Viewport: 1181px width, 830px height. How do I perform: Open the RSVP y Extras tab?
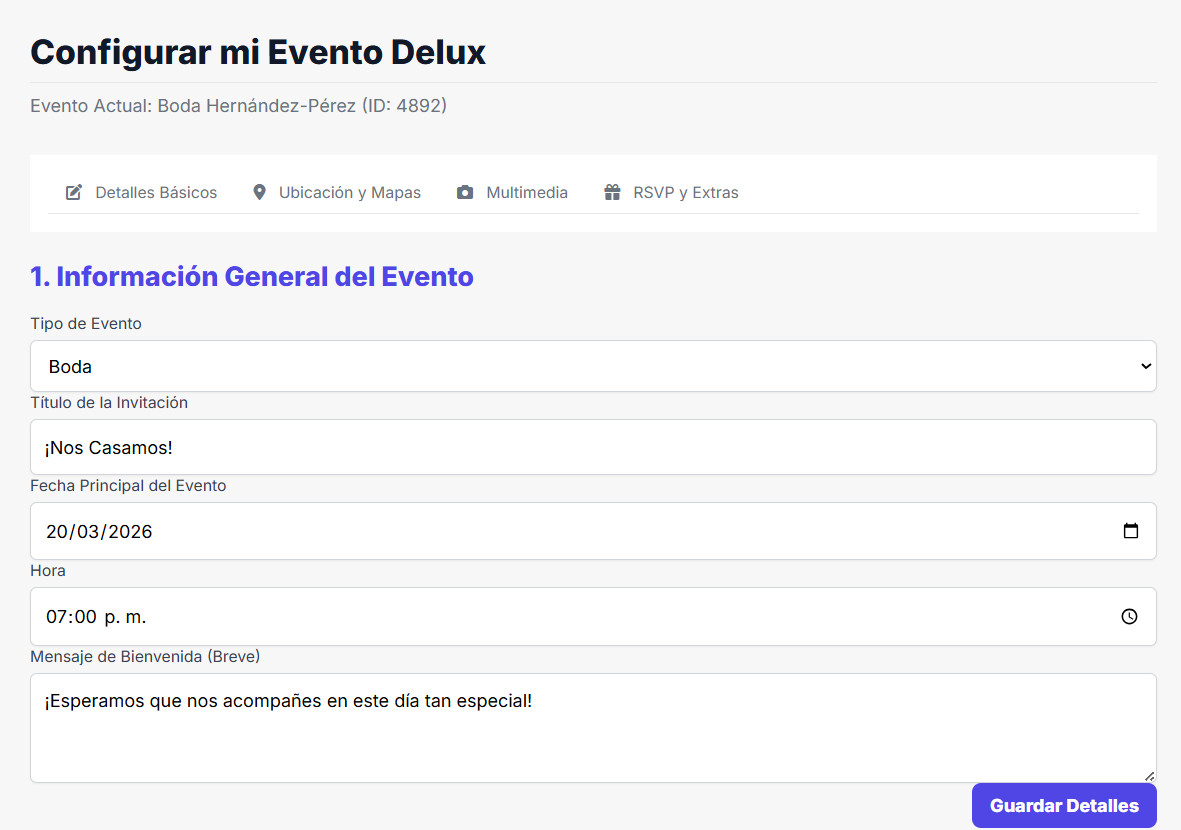(684, 192)
